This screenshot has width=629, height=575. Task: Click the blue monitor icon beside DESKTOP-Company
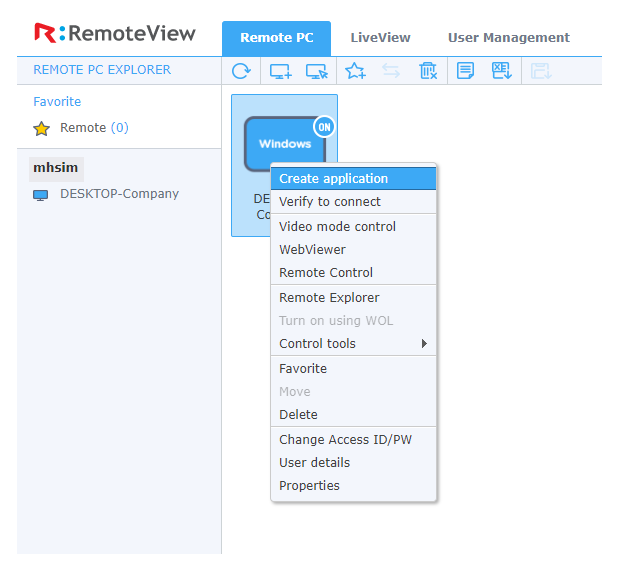41,195
